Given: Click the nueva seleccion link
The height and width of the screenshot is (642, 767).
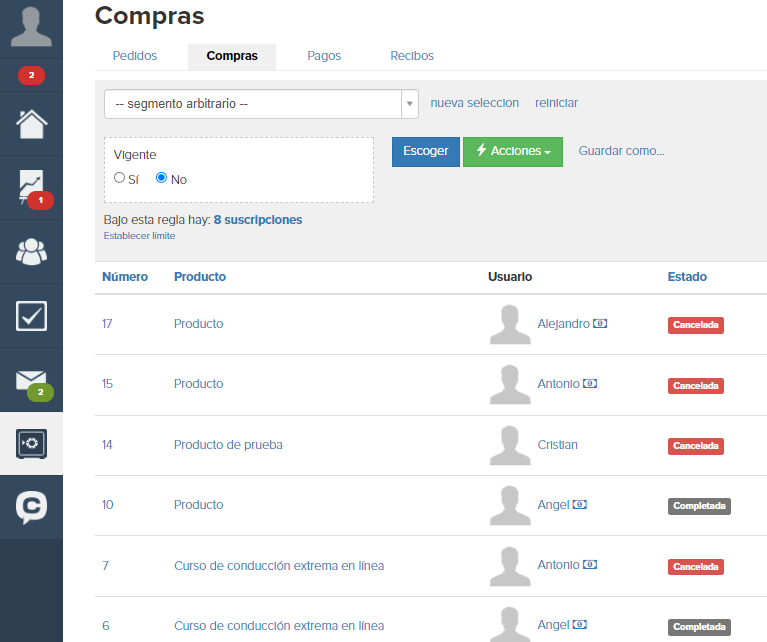Looking at the screenshot, I should coord(474,103).
